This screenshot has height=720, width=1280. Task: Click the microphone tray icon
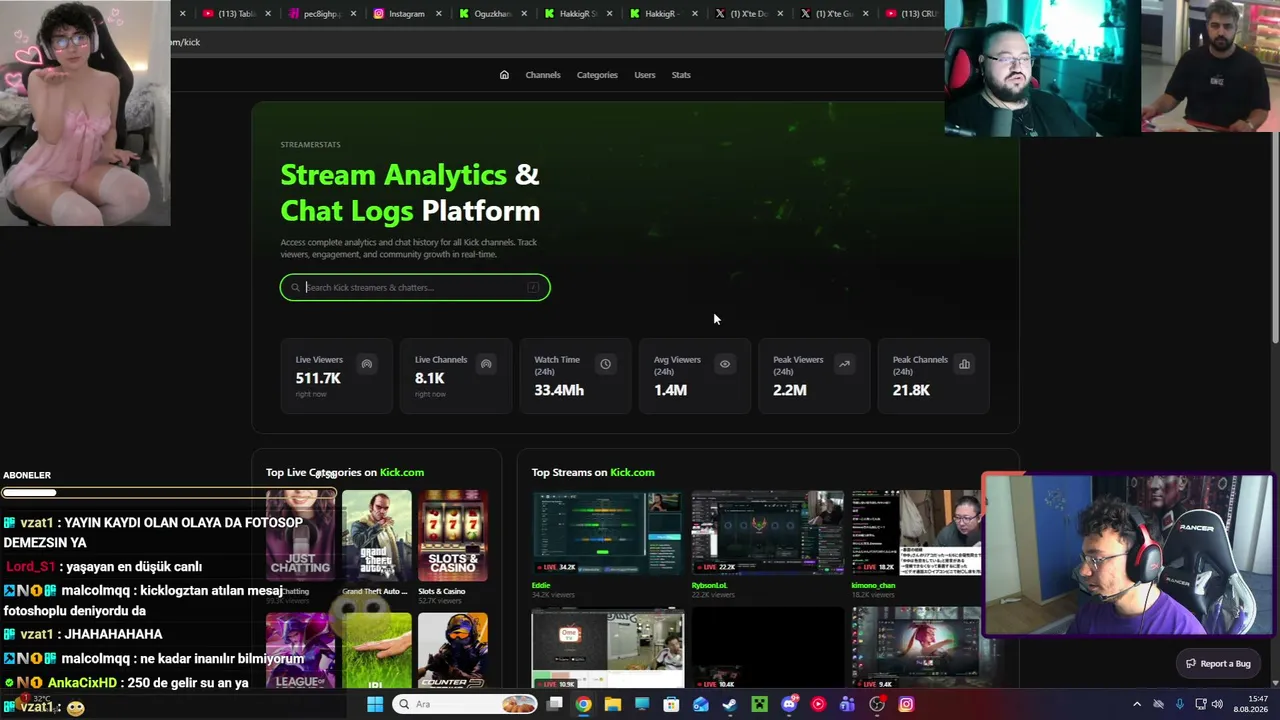[x=1180, y=704]
